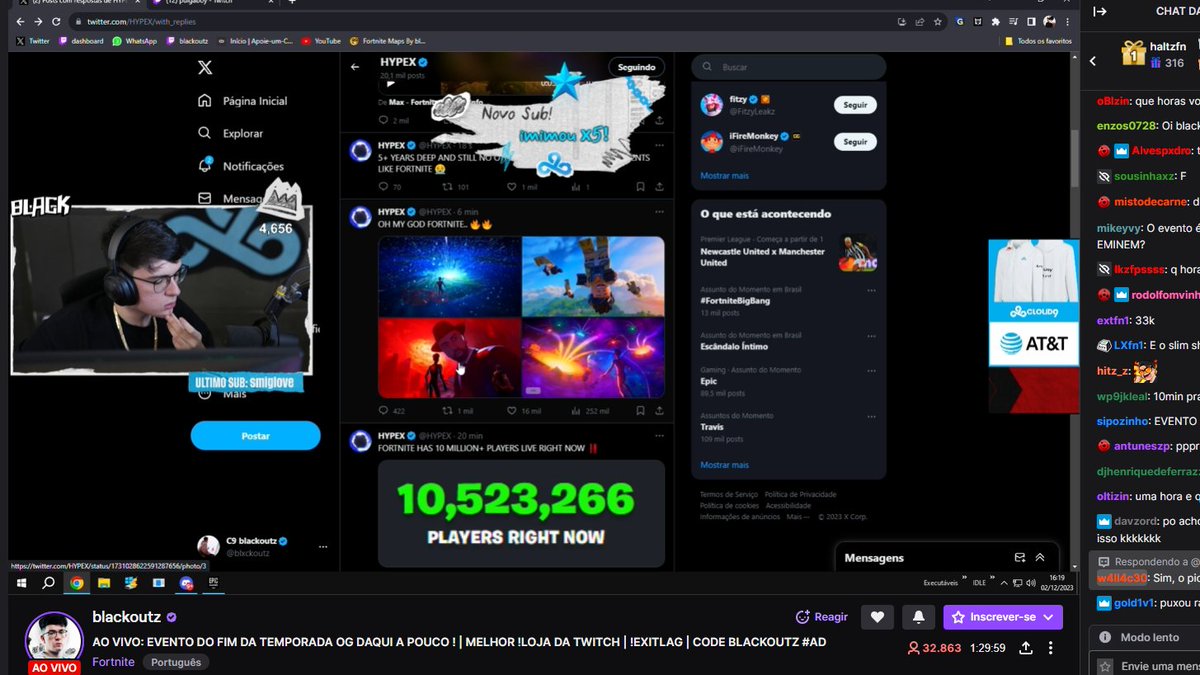Open options menu for Epic trend
Viewport: 1200px width, 675px height.
(x=873, y=371)
